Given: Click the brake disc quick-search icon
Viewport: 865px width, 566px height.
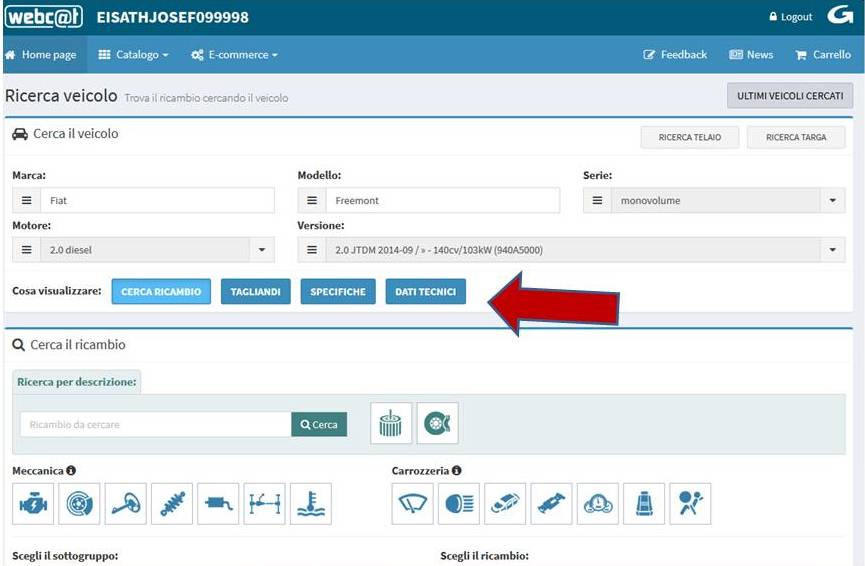Looking at the screenshot, I should coord(437,423).
